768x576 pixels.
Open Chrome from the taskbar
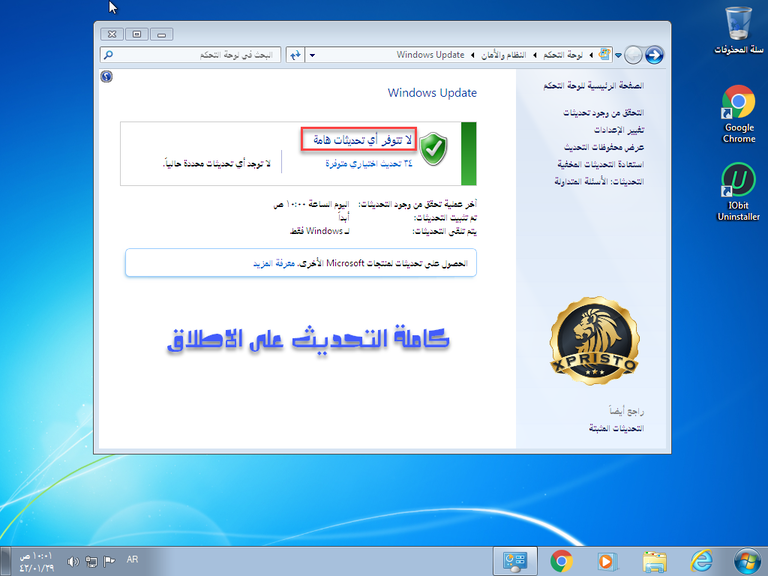(561, 561)
